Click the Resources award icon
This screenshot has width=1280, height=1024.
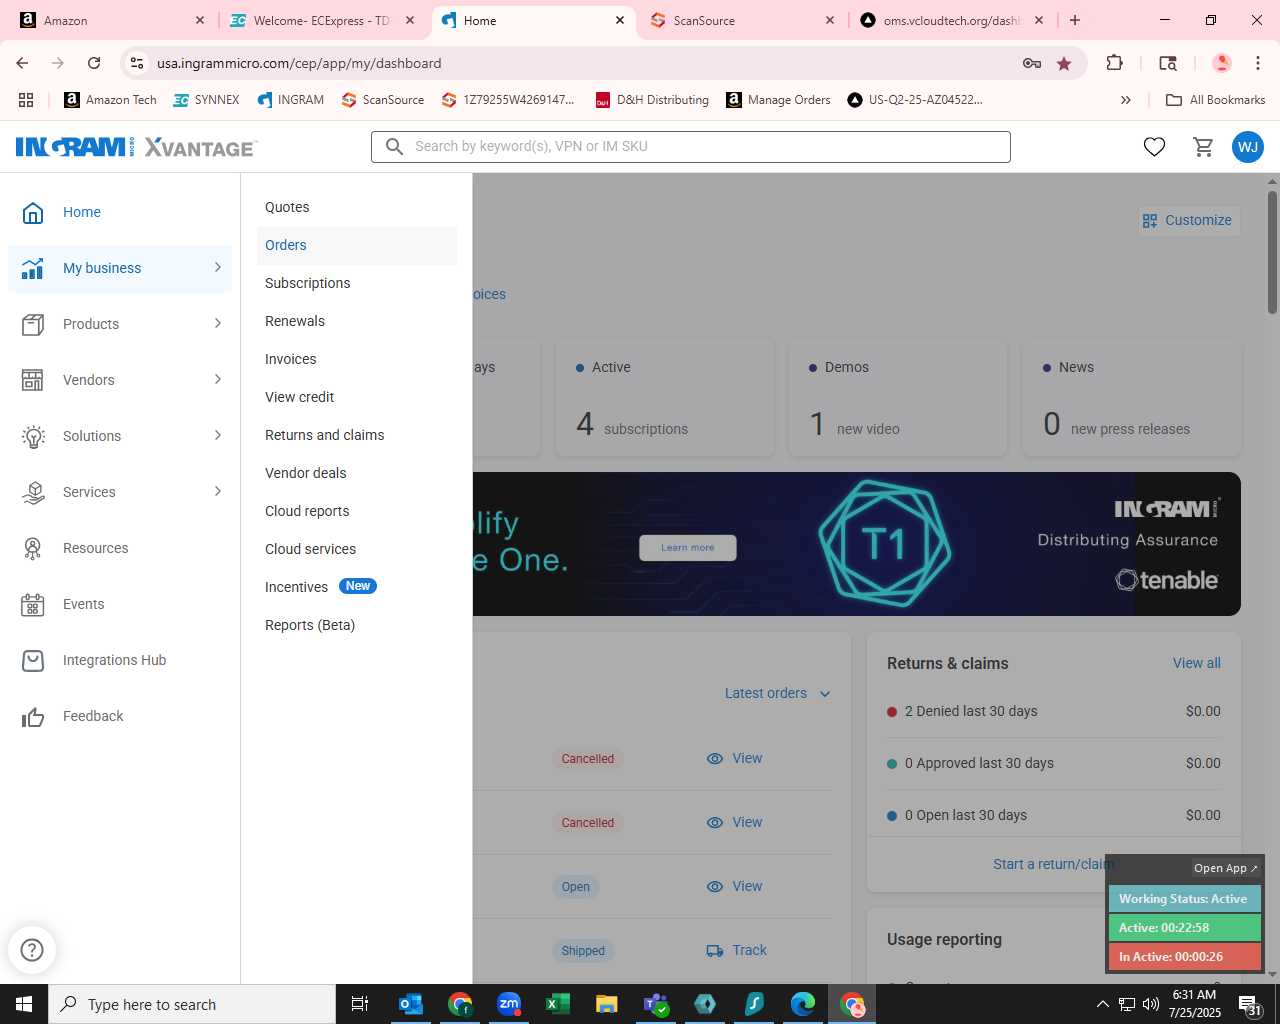tap(33, 548)
